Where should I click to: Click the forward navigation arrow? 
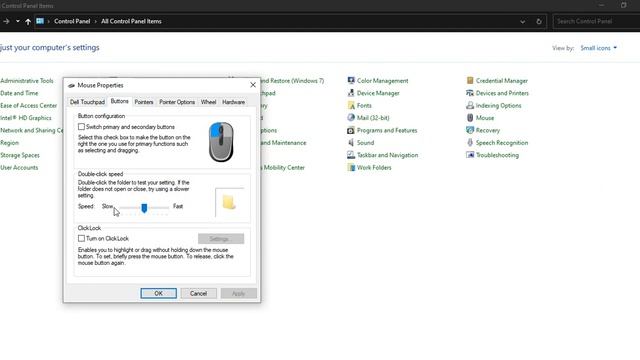point(6,21)
